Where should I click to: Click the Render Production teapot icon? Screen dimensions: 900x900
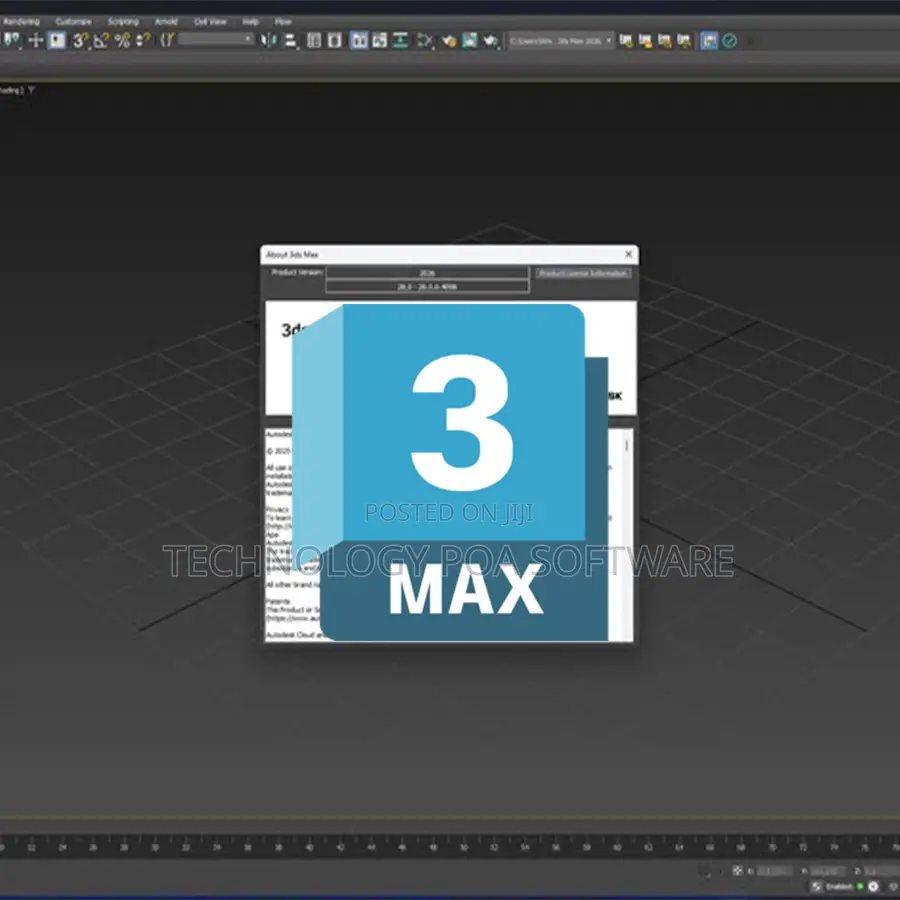(x=490, y=40)
